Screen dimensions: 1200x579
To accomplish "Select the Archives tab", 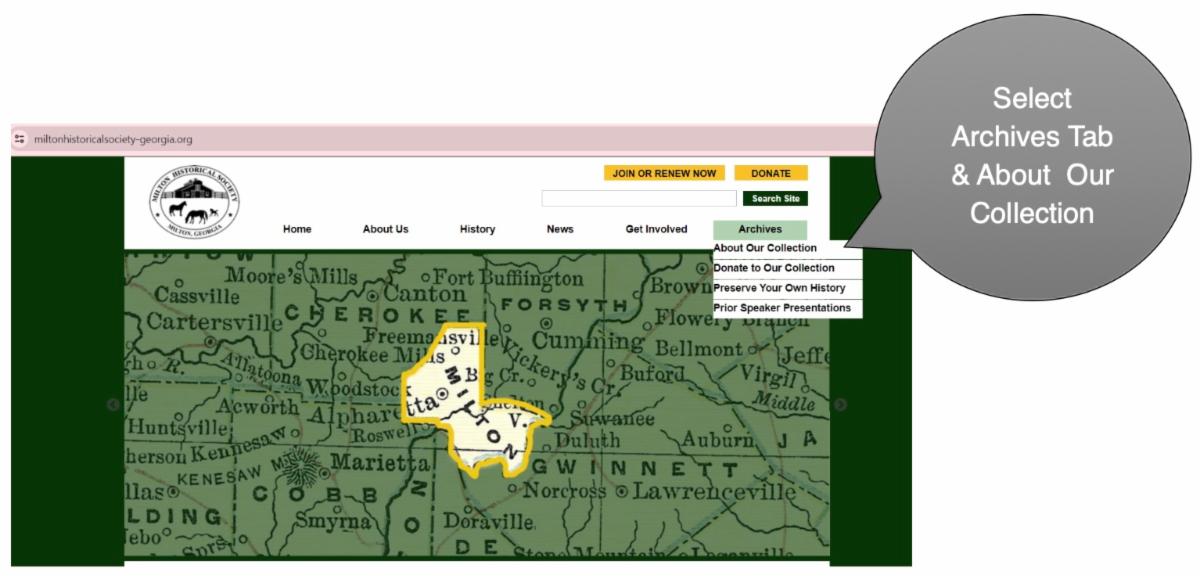I will point(760,229).
